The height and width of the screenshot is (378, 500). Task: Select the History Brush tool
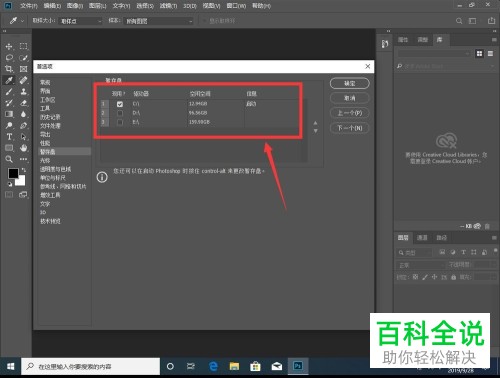tap(9, 103)
